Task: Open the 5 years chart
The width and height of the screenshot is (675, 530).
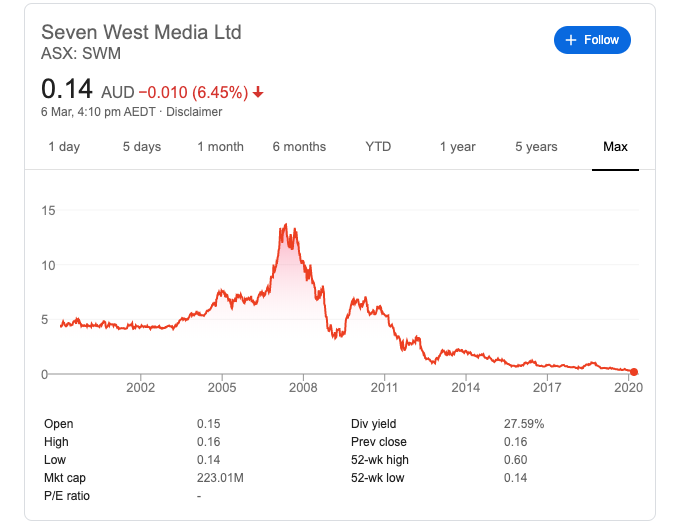Action: tap(536, 147)
